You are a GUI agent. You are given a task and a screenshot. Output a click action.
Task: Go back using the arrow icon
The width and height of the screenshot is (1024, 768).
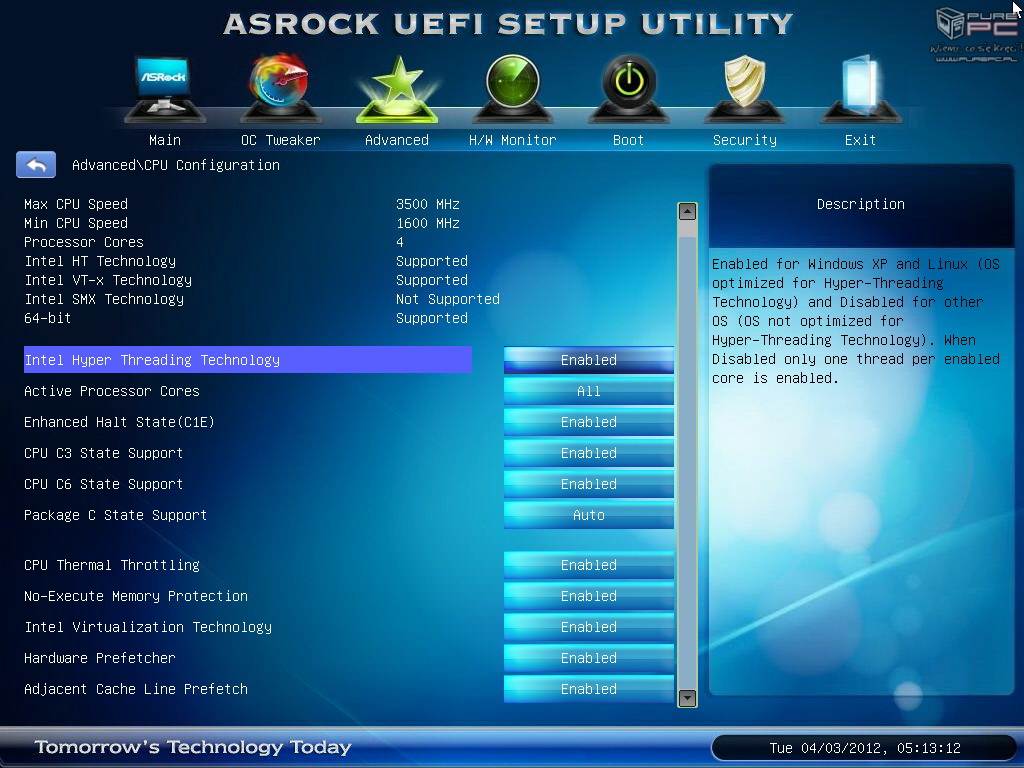coord(36,165)
